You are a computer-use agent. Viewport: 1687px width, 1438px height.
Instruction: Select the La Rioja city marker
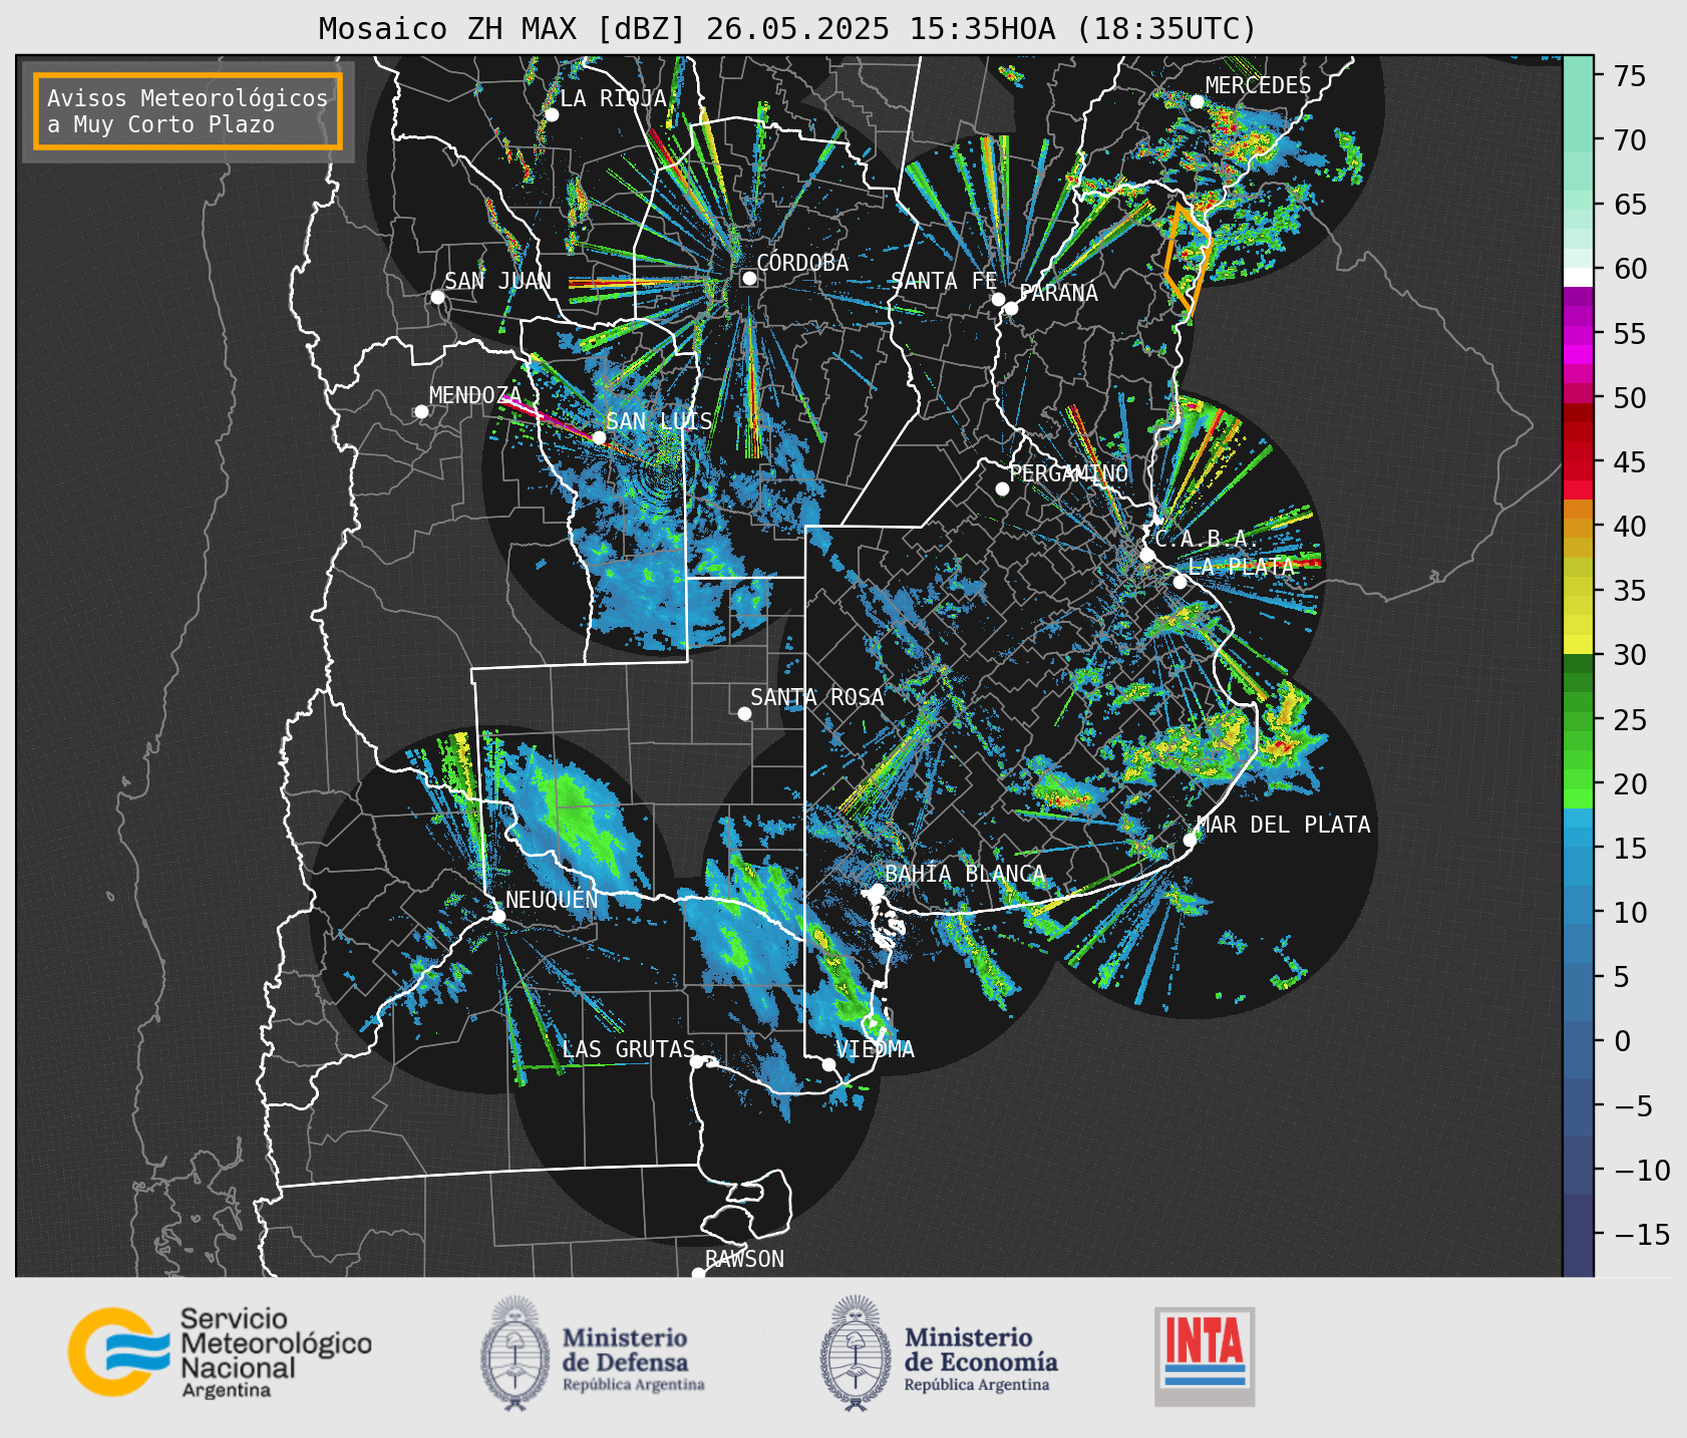[x=552, y=115]
